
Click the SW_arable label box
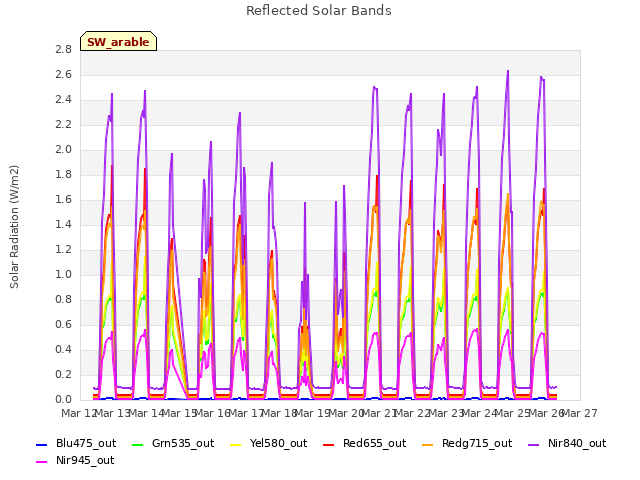tap(118, 41)
